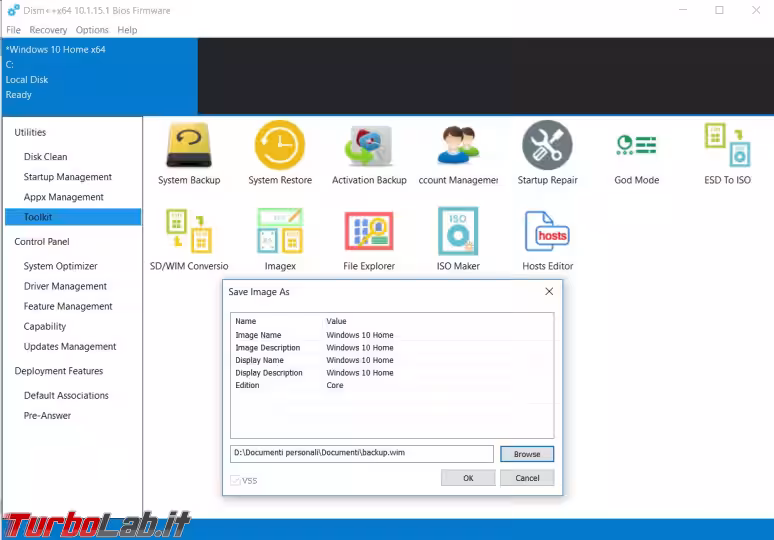774x540 pixels.
Task: Open the System Backup tool
Action: (189, 153)
